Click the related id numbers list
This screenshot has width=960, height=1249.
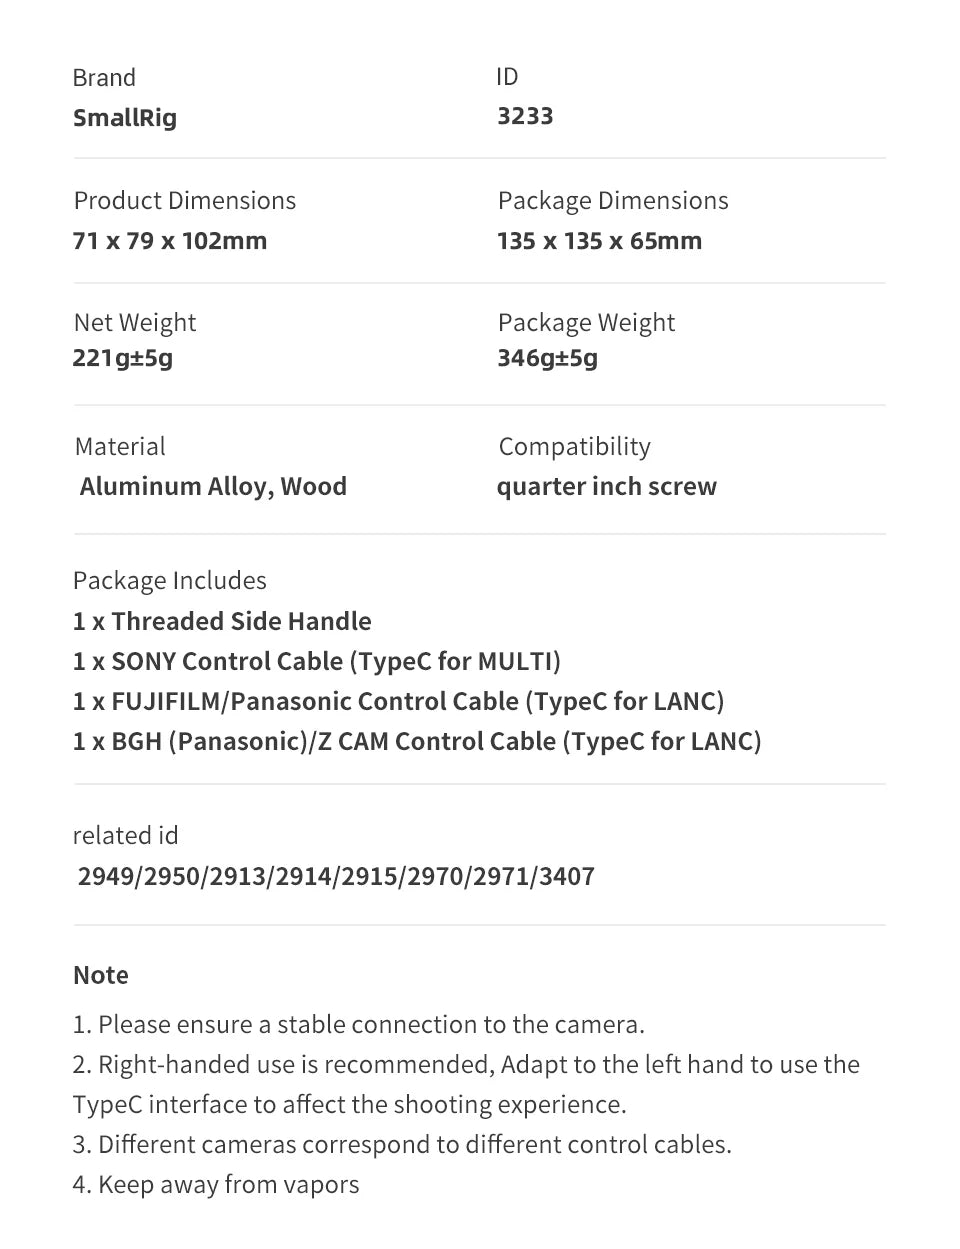(x=336, y=876)
